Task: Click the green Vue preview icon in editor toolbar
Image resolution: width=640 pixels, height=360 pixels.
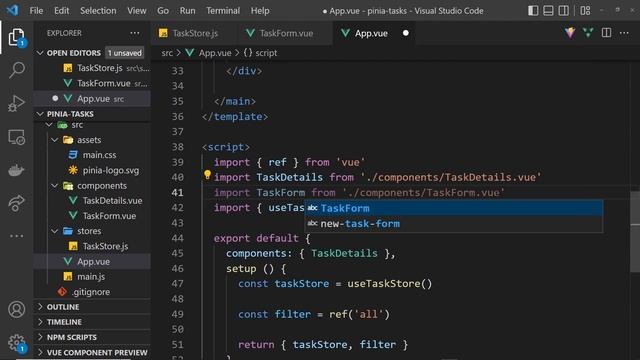Action: pos(588,33)
